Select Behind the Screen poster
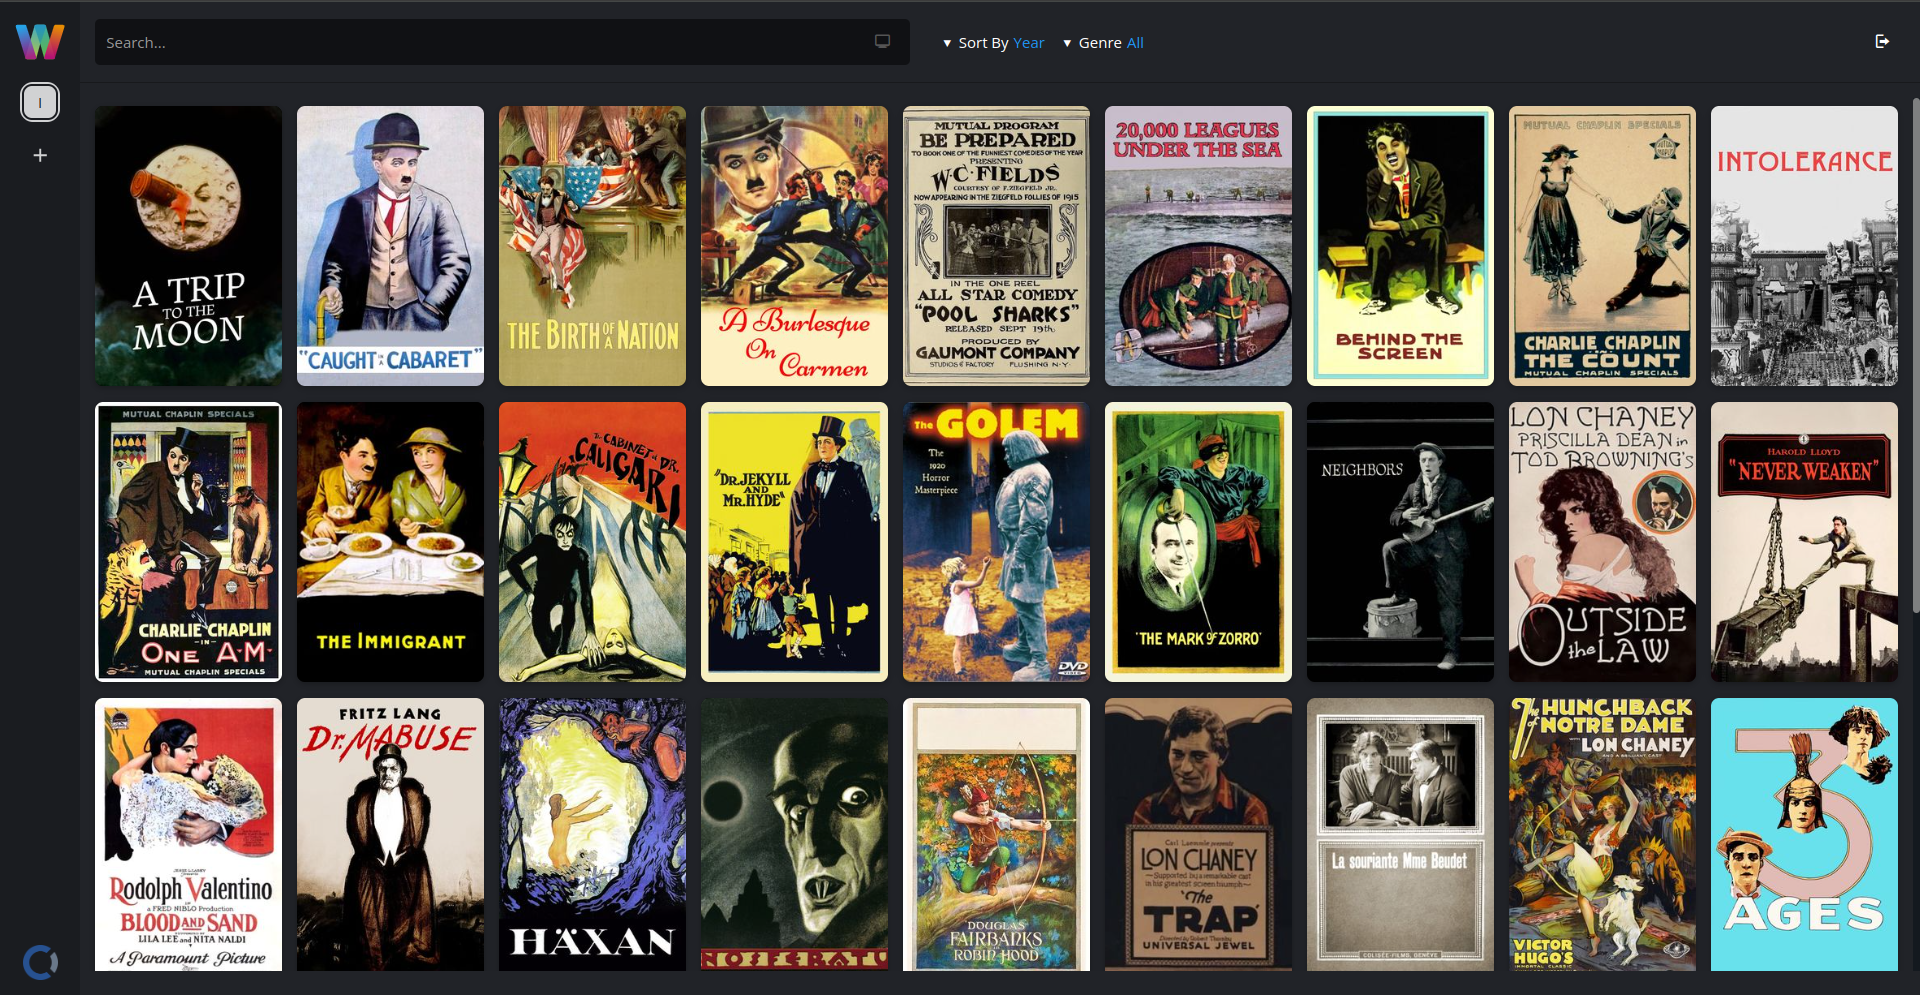 [x=1400, y=246]
